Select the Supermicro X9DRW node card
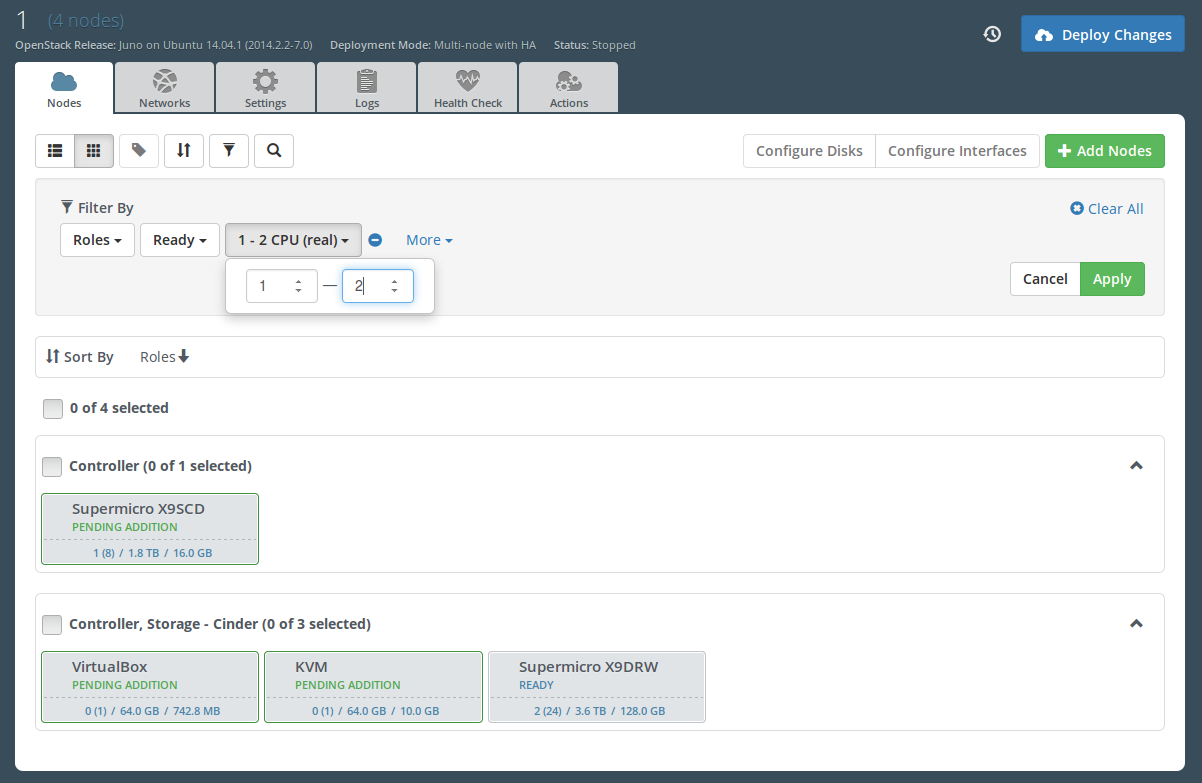 596,686
